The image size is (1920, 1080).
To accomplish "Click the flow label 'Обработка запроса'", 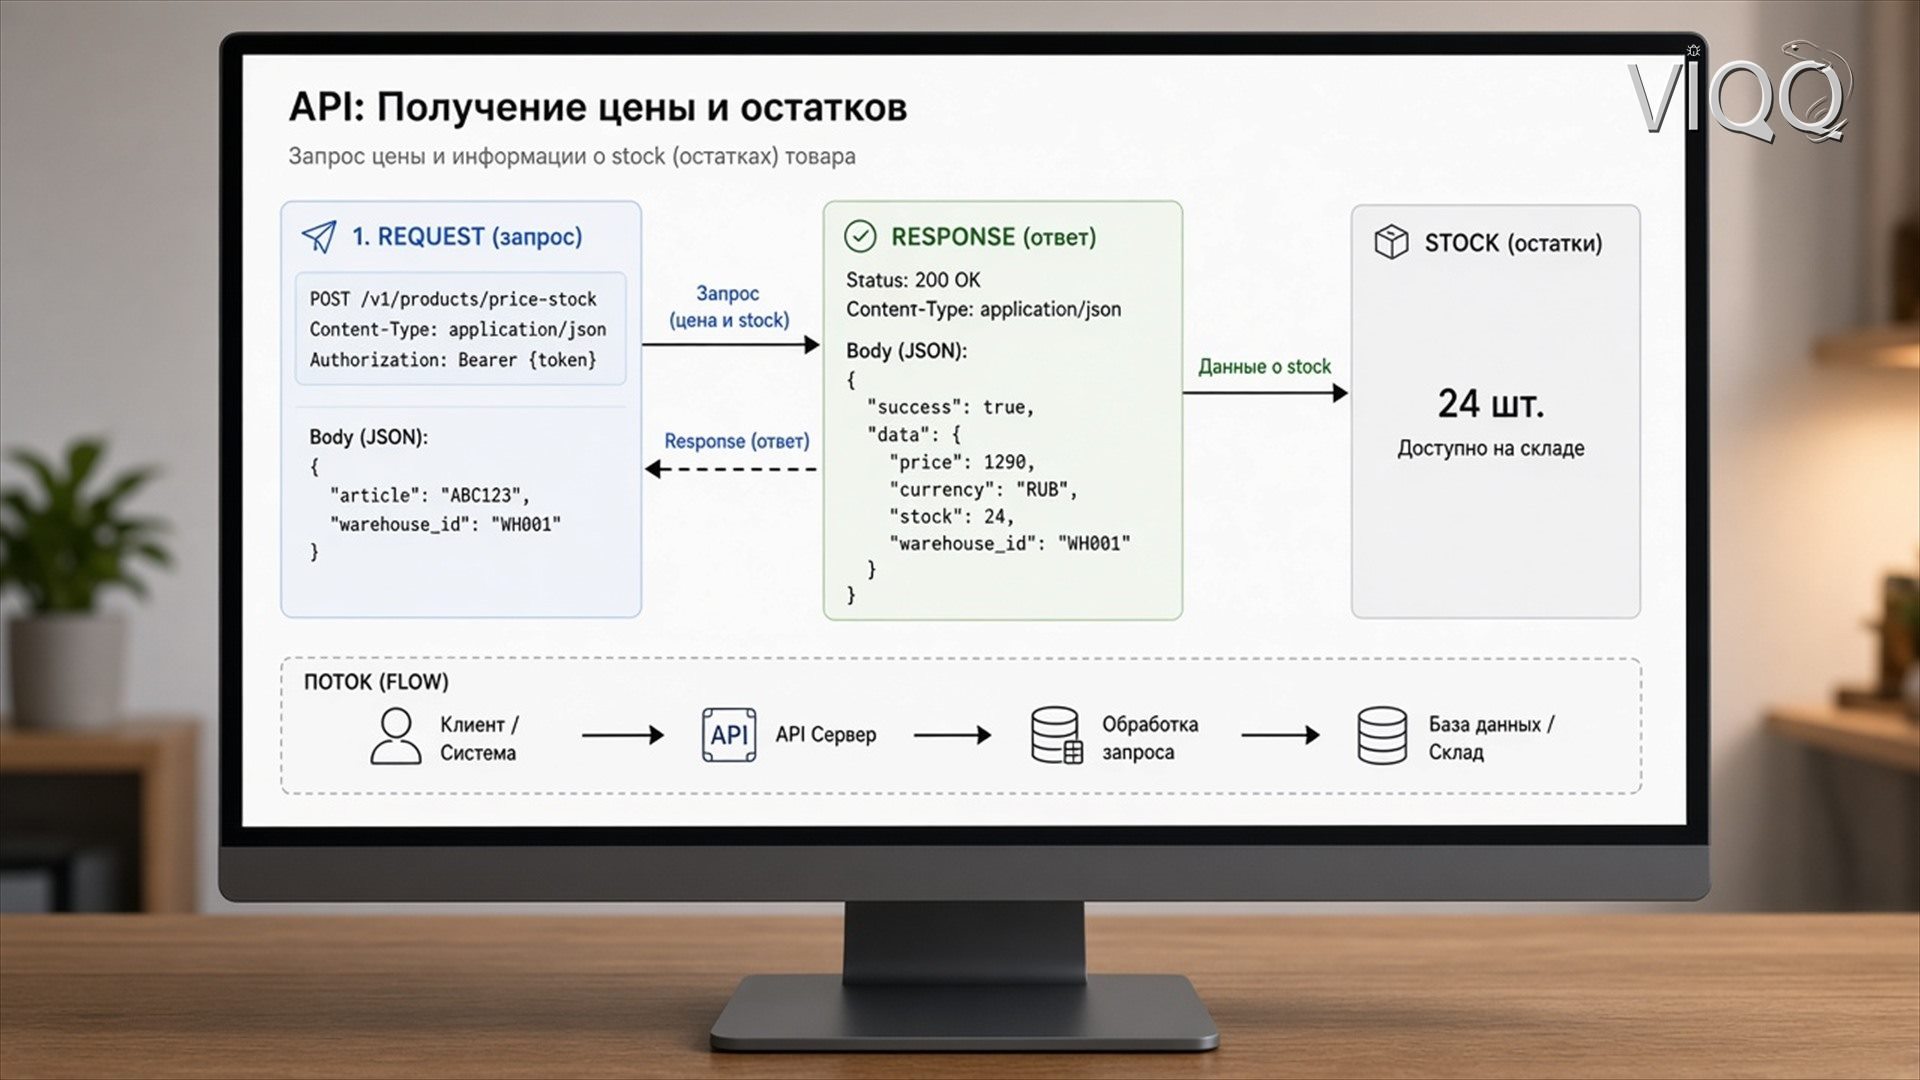I will point(1150,738).
